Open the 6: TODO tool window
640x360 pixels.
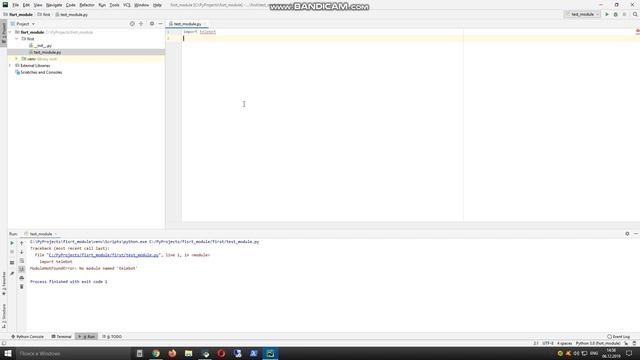pos(112,337)
